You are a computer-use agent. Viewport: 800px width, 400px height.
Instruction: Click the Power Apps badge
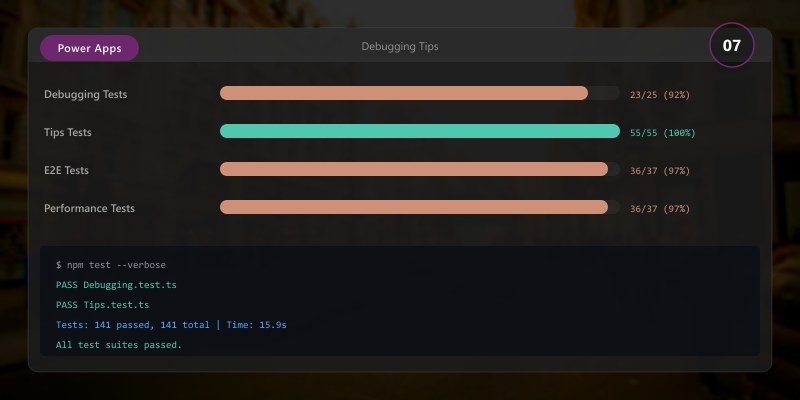89,48
